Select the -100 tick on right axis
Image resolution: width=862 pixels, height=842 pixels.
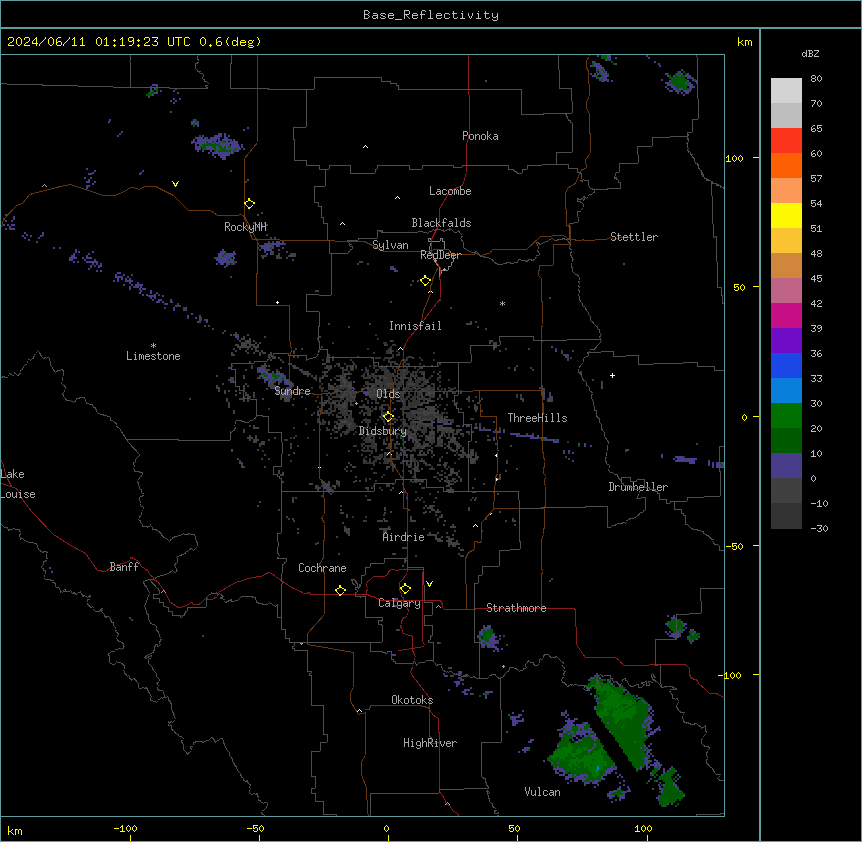[x=731, y=675]
